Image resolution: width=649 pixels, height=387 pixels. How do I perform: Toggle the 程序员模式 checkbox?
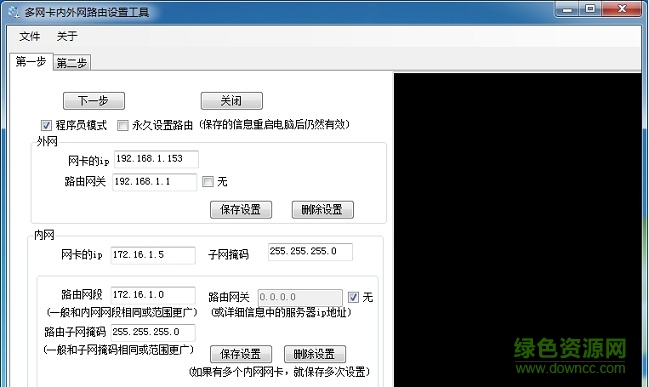[46, 125]
